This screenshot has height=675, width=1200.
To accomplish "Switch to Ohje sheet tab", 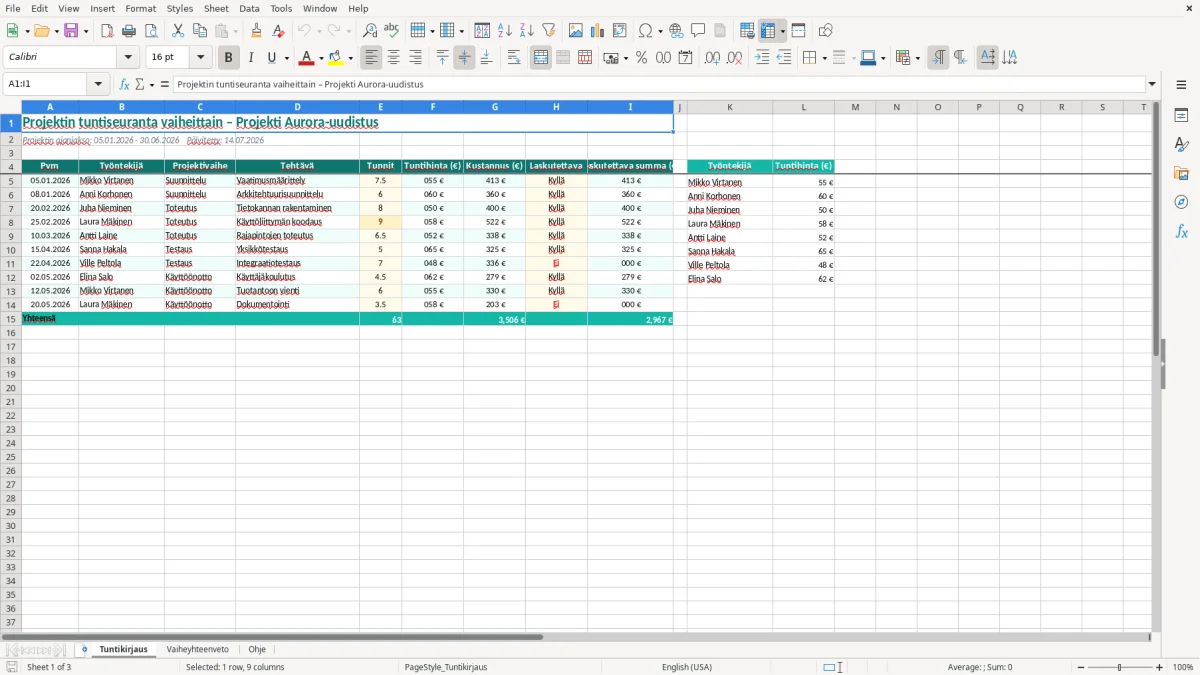I will [257, 649].
